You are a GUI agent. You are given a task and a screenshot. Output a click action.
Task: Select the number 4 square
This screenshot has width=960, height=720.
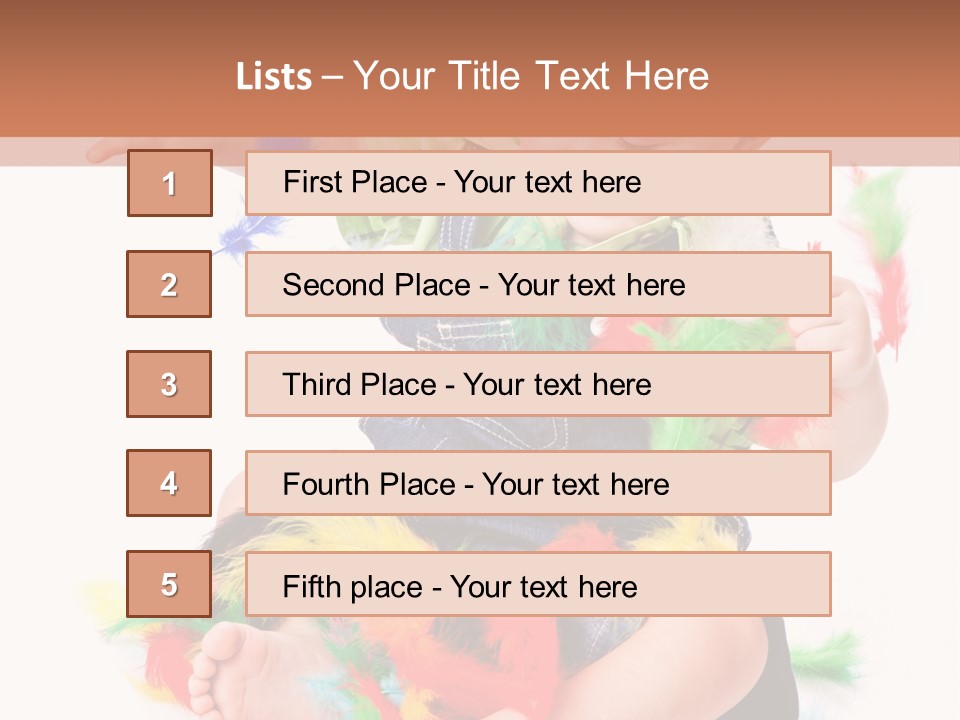(169, 483)
